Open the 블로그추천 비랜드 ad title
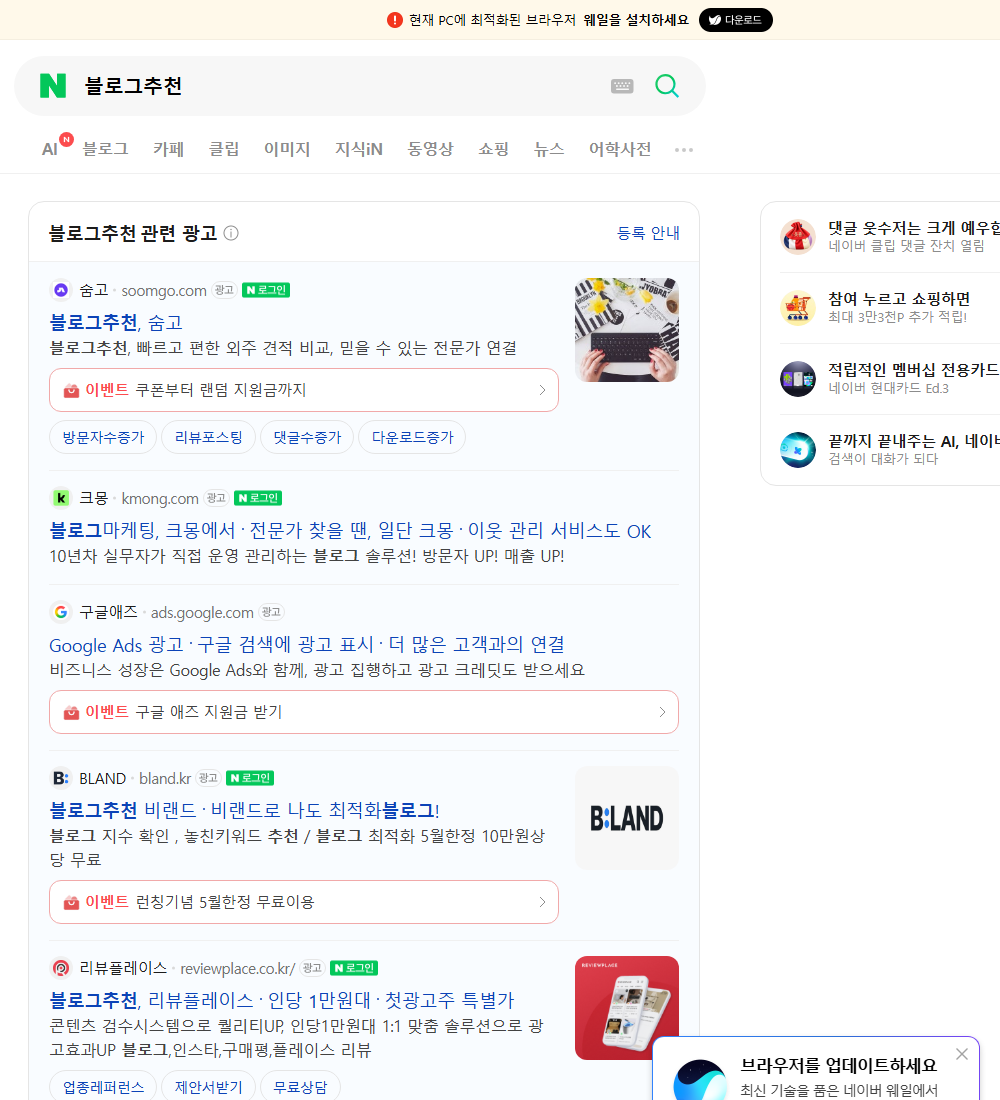 tap(244, 810)
